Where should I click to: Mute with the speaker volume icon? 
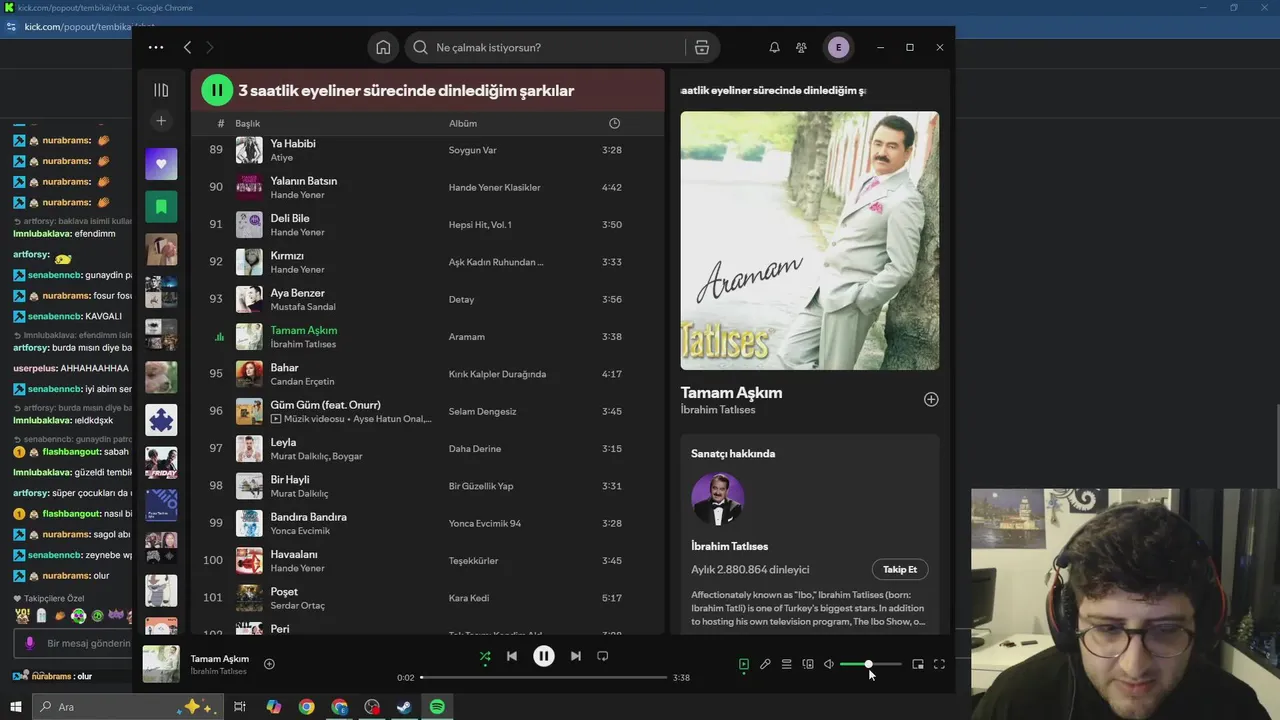click(x=829, y=664)
